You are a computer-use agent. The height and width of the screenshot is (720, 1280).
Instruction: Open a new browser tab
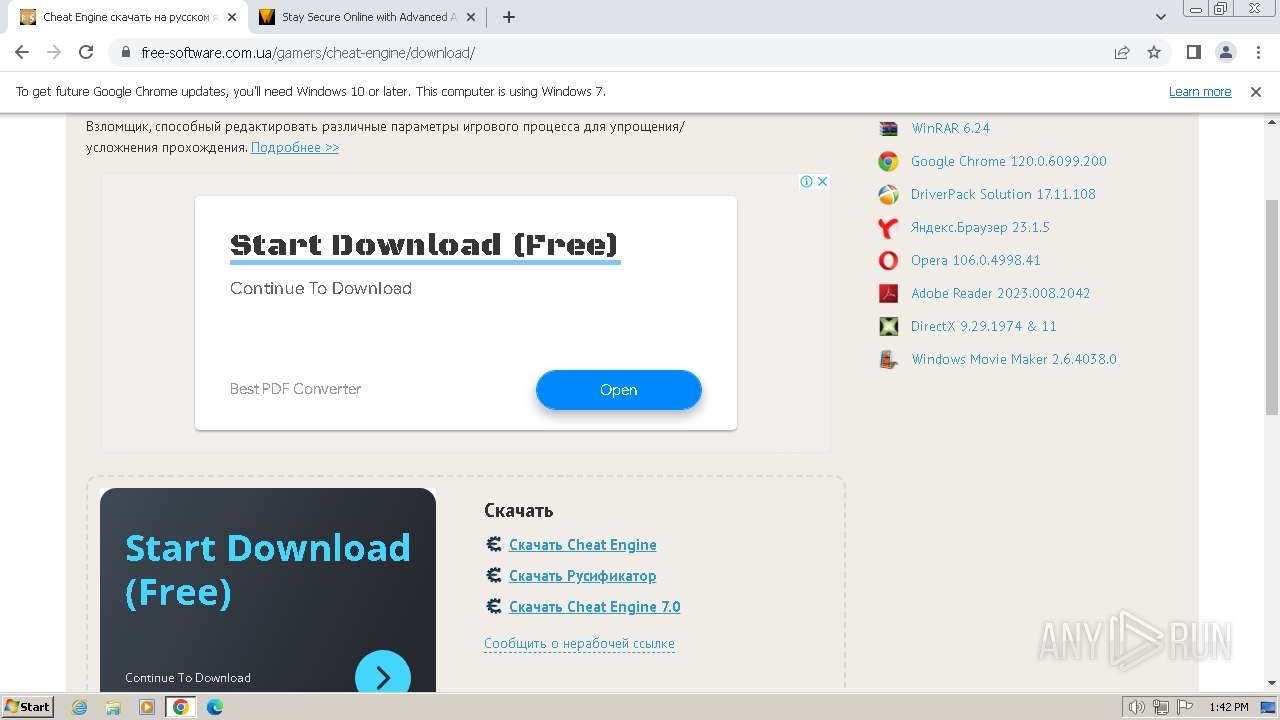point(508,17)
